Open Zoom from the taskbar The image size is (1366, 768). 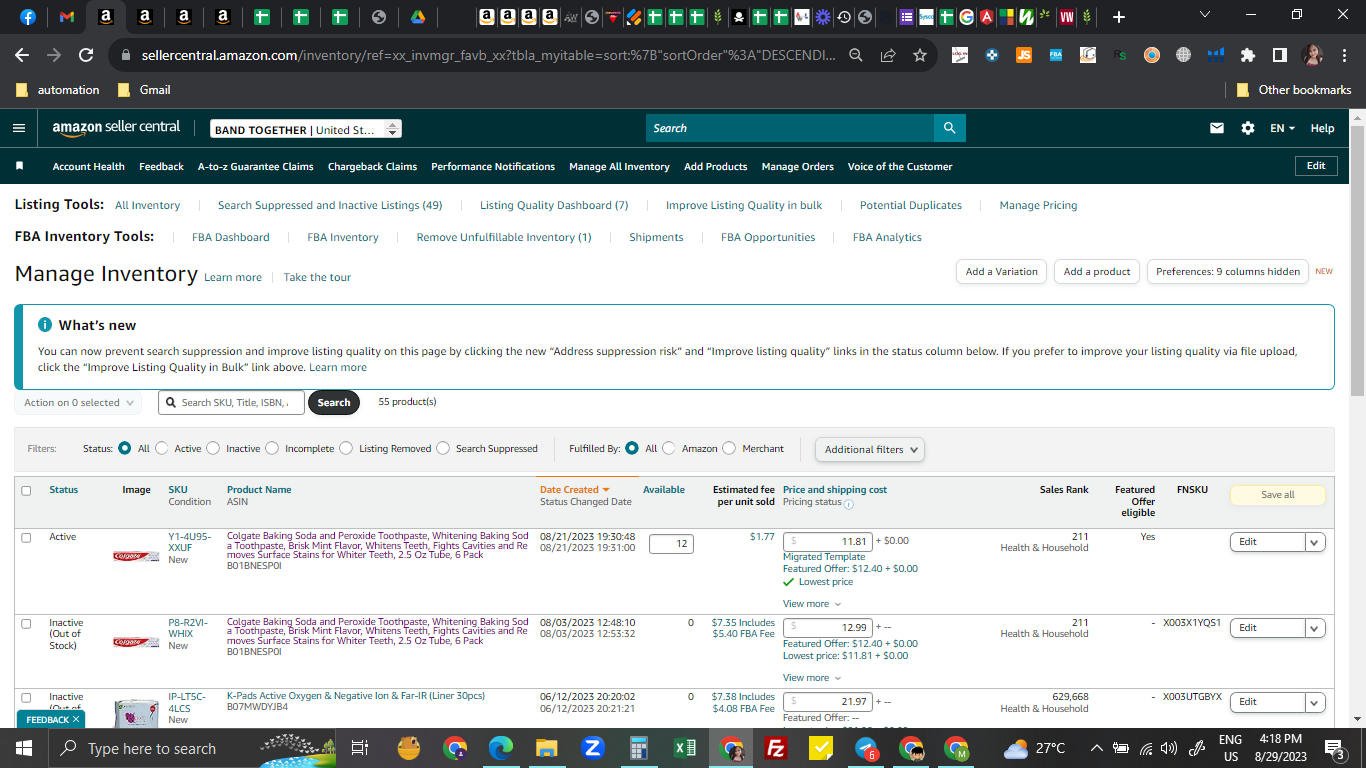[x=592, y=748]
